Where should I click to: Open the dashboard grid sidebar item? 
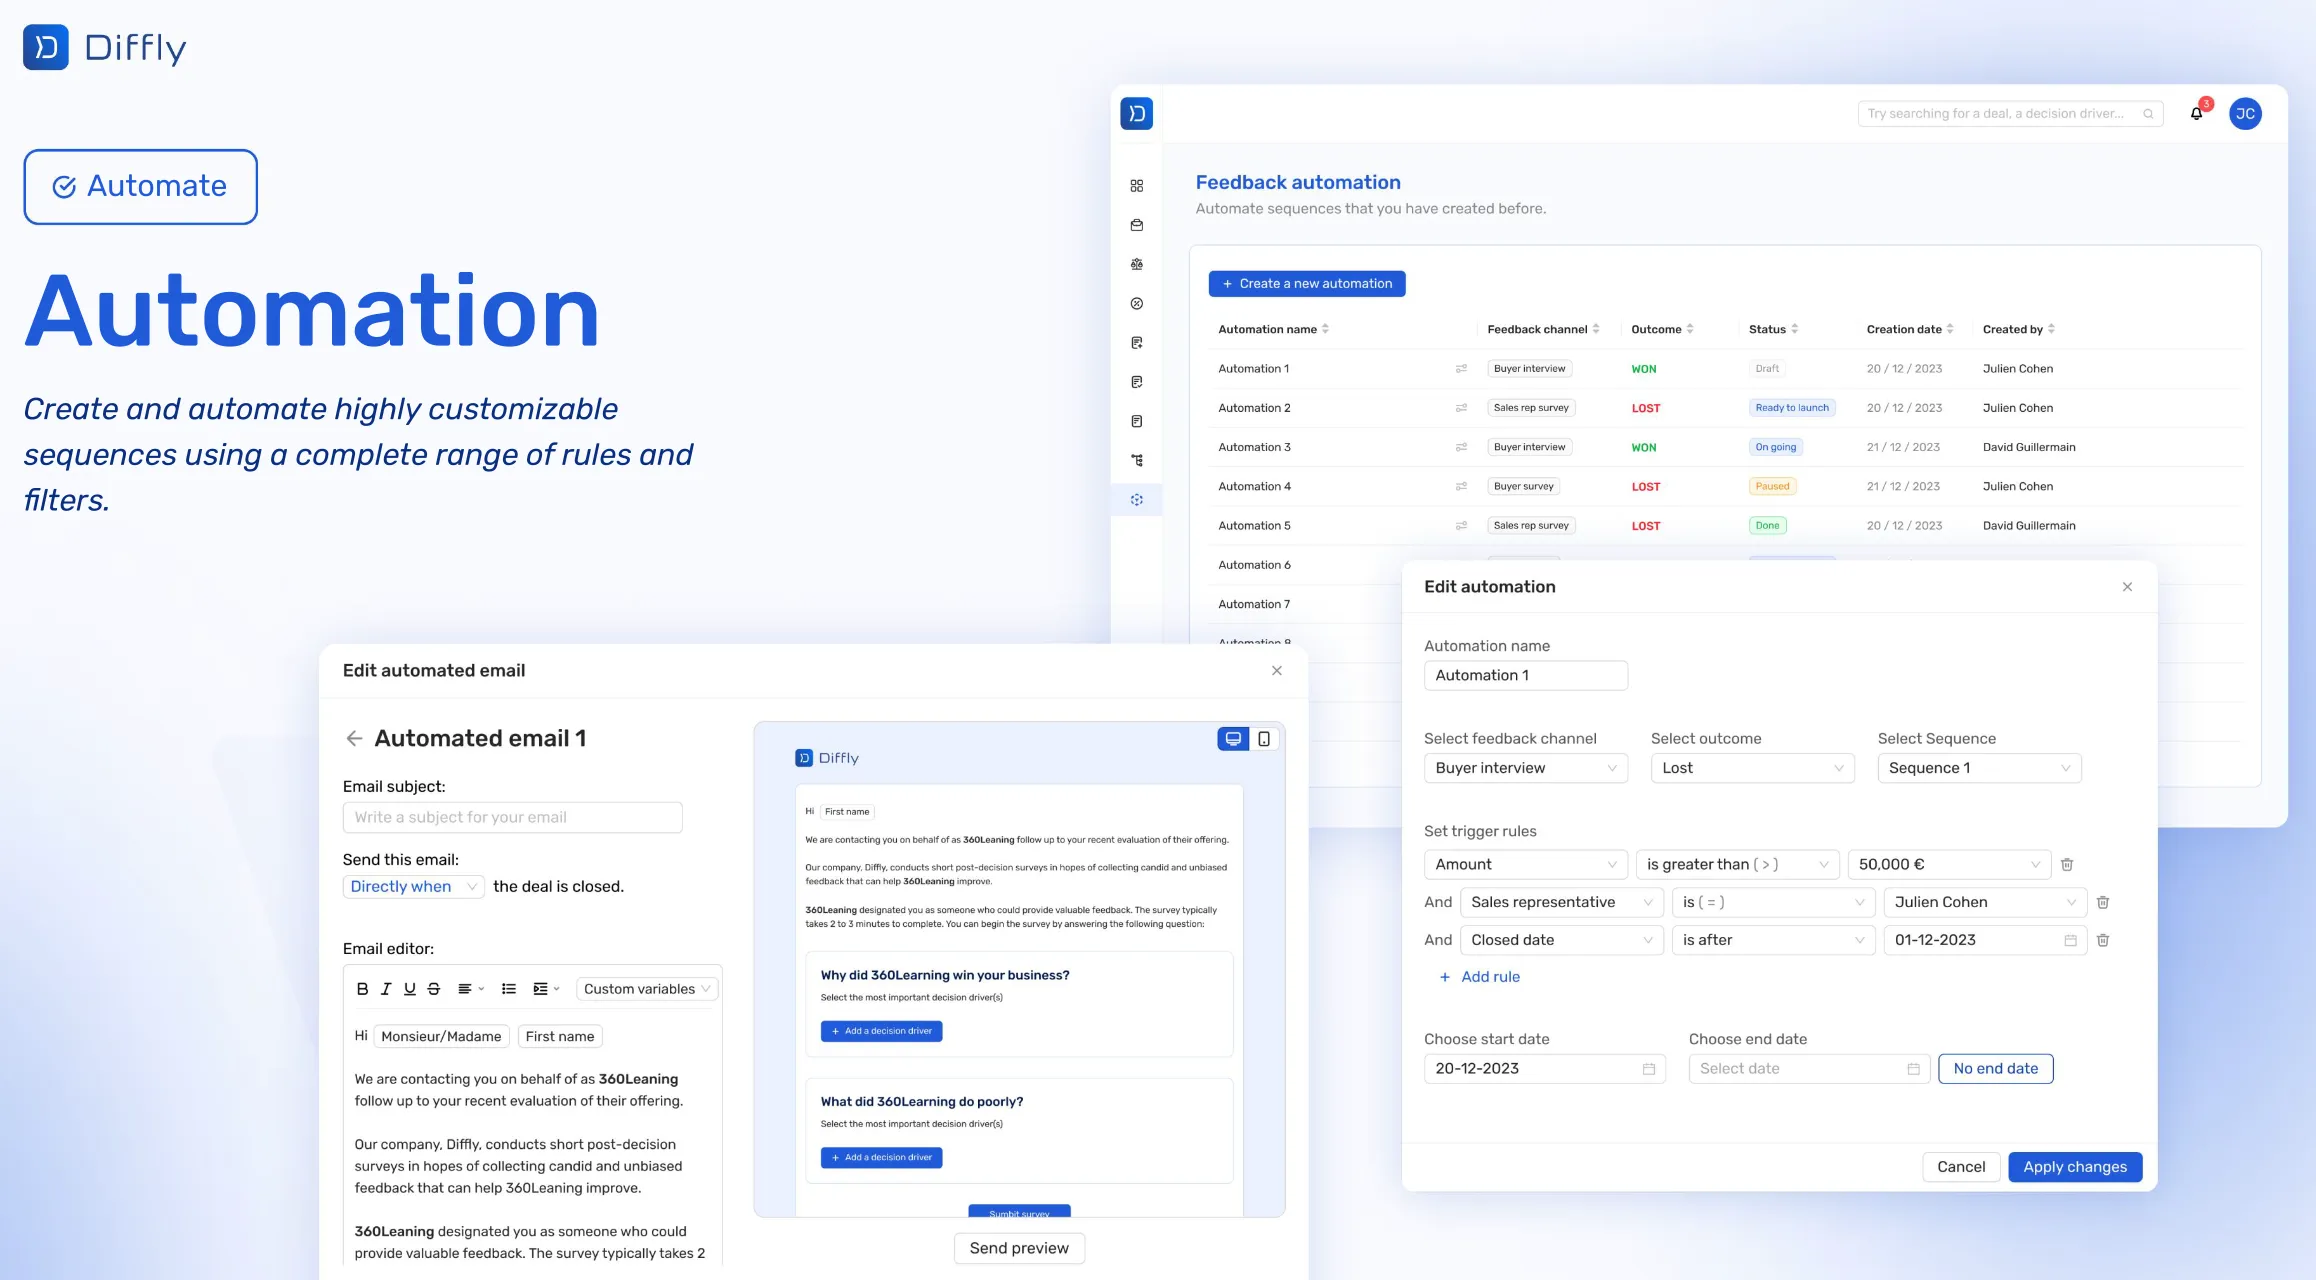click(1137, 186)
